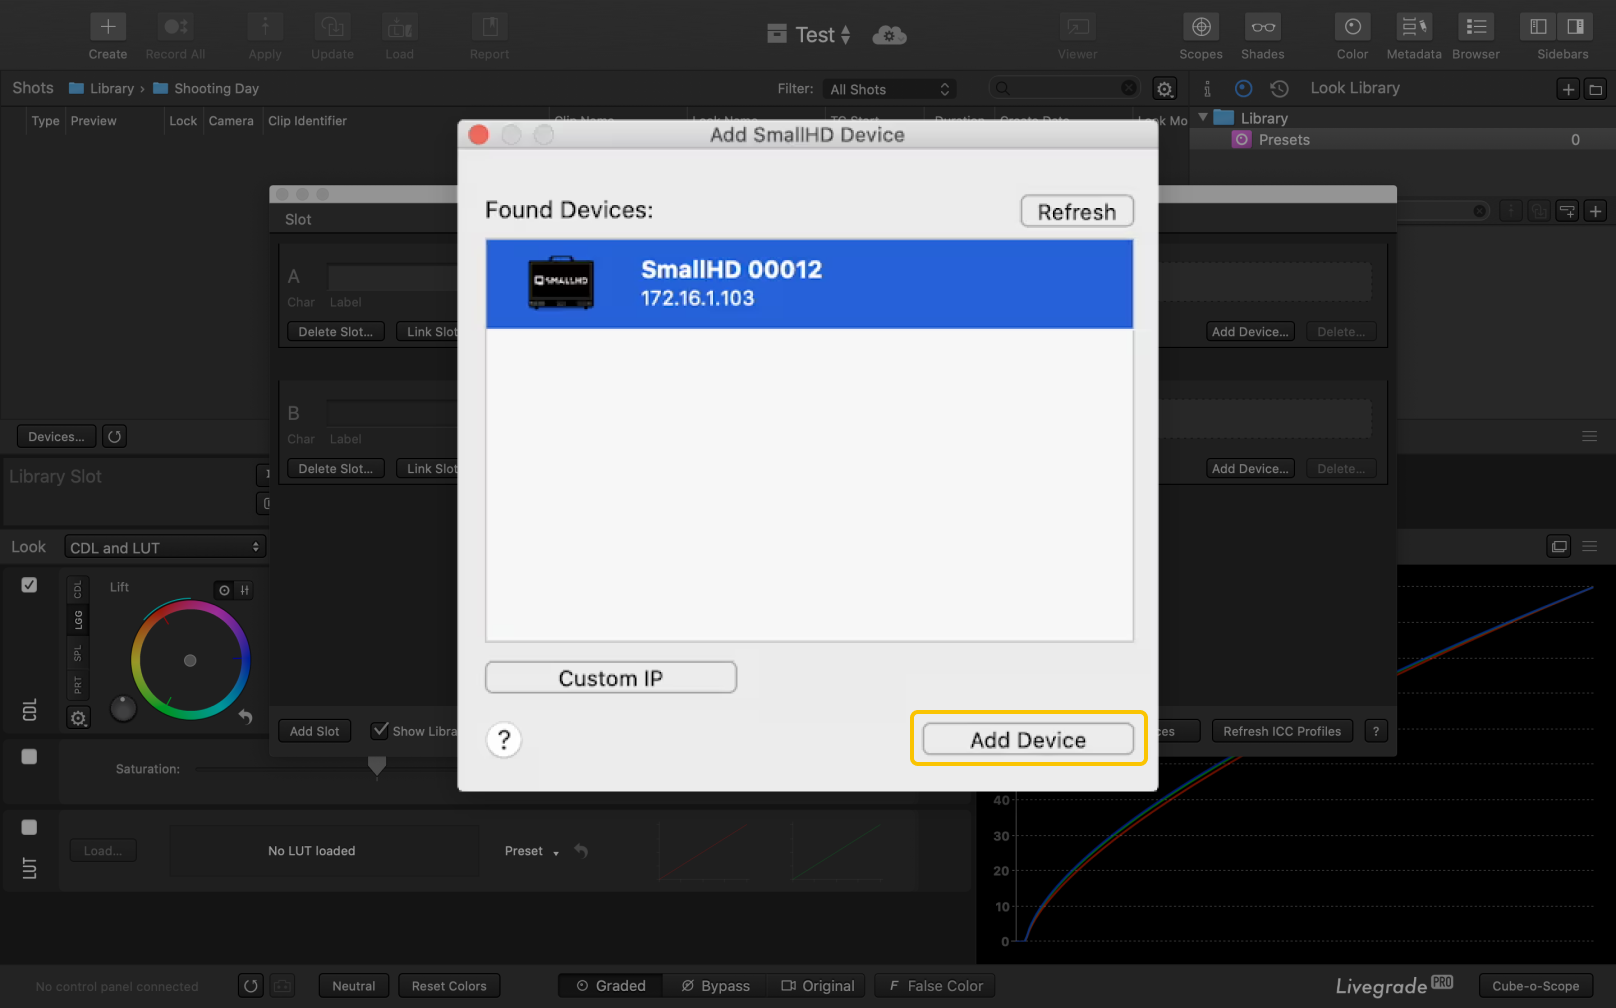Enable the Saturation row checkbox
Image resolution: width=1616 pixels, height=1008 pixels.
click(29, 757)
